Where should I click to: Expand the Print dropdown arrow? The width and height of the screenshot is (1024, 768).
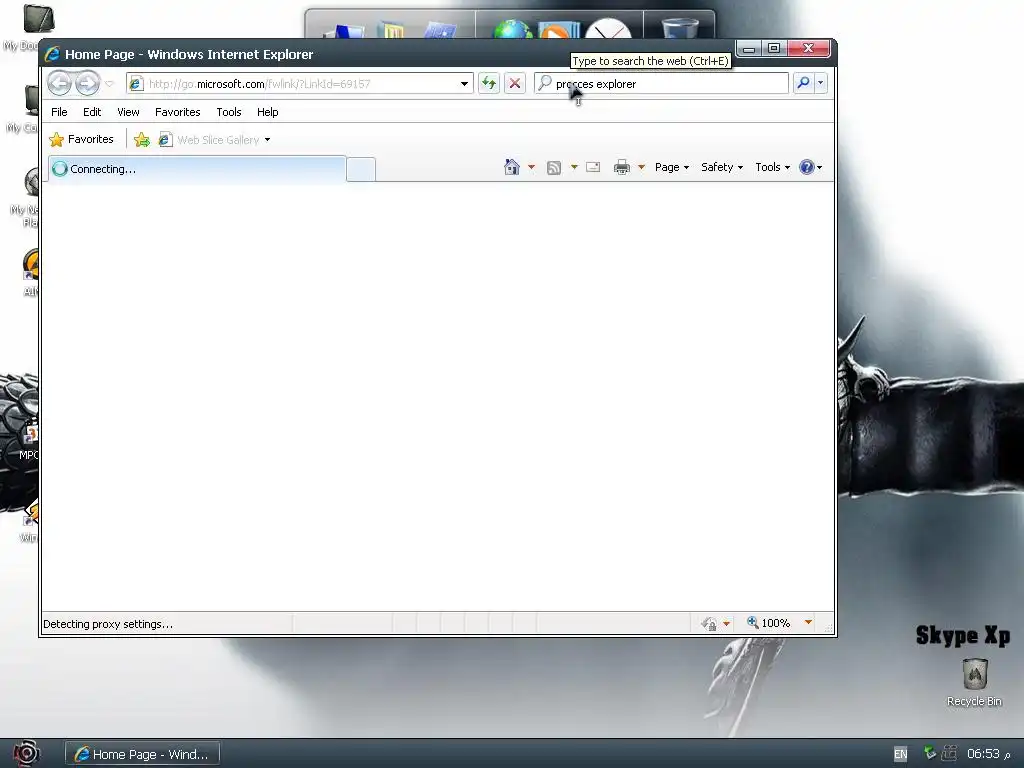pyautogui.click(x=641, y=167)
